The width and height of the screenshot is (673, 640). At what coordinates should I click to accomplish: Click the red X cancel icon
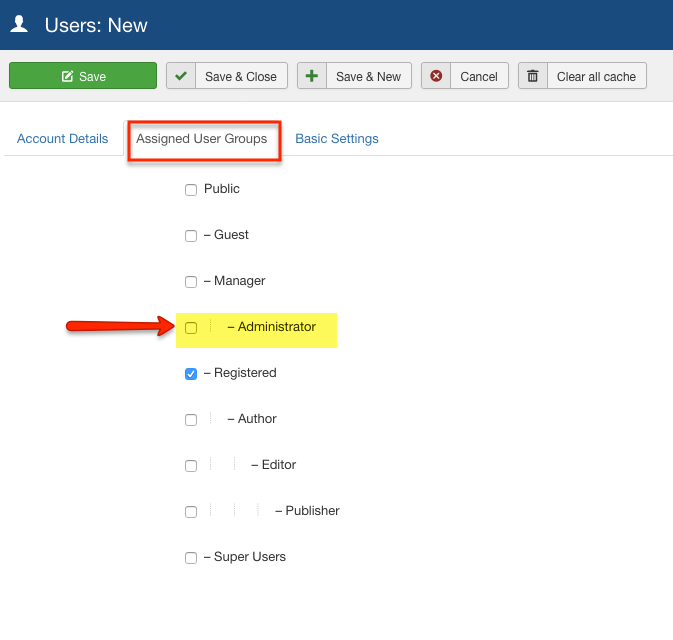click(436, 76)
